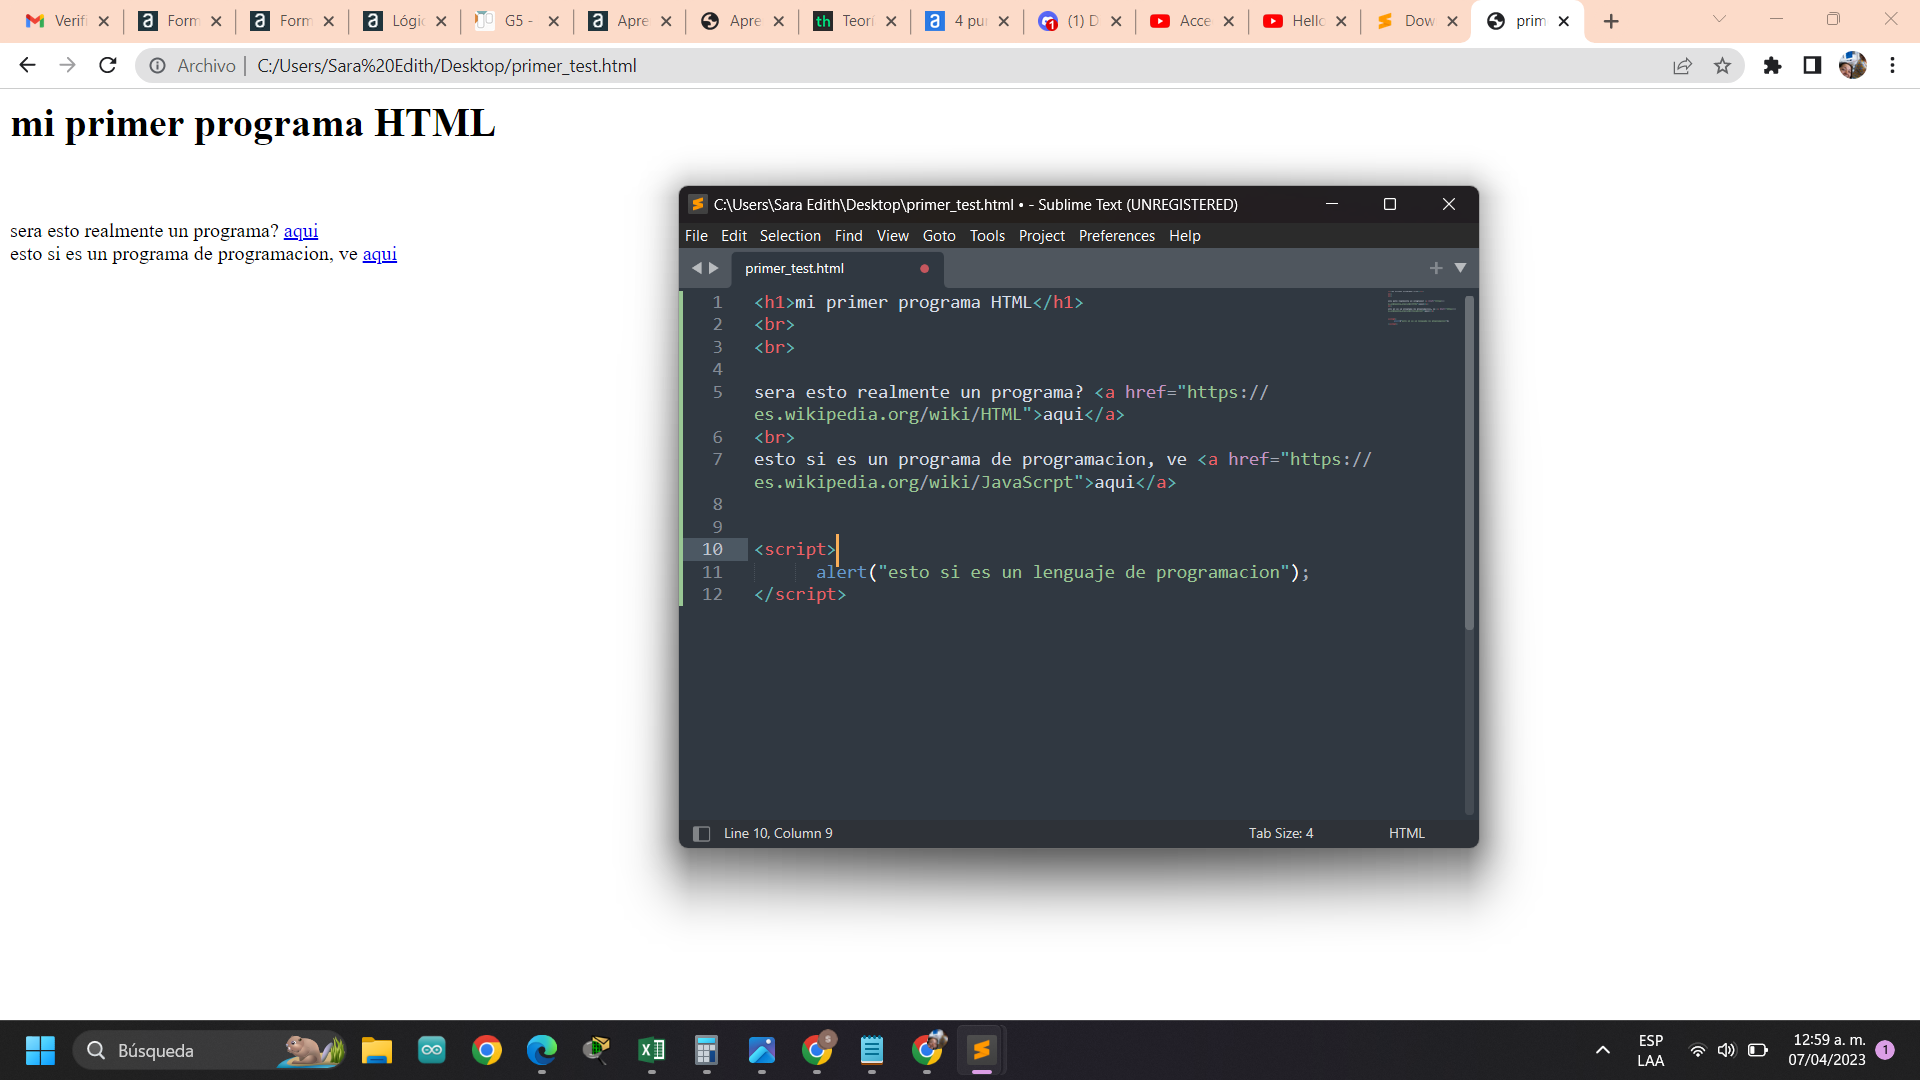Bookmark this page with the star icon

pyautogui.click(x=1722, y=66)
